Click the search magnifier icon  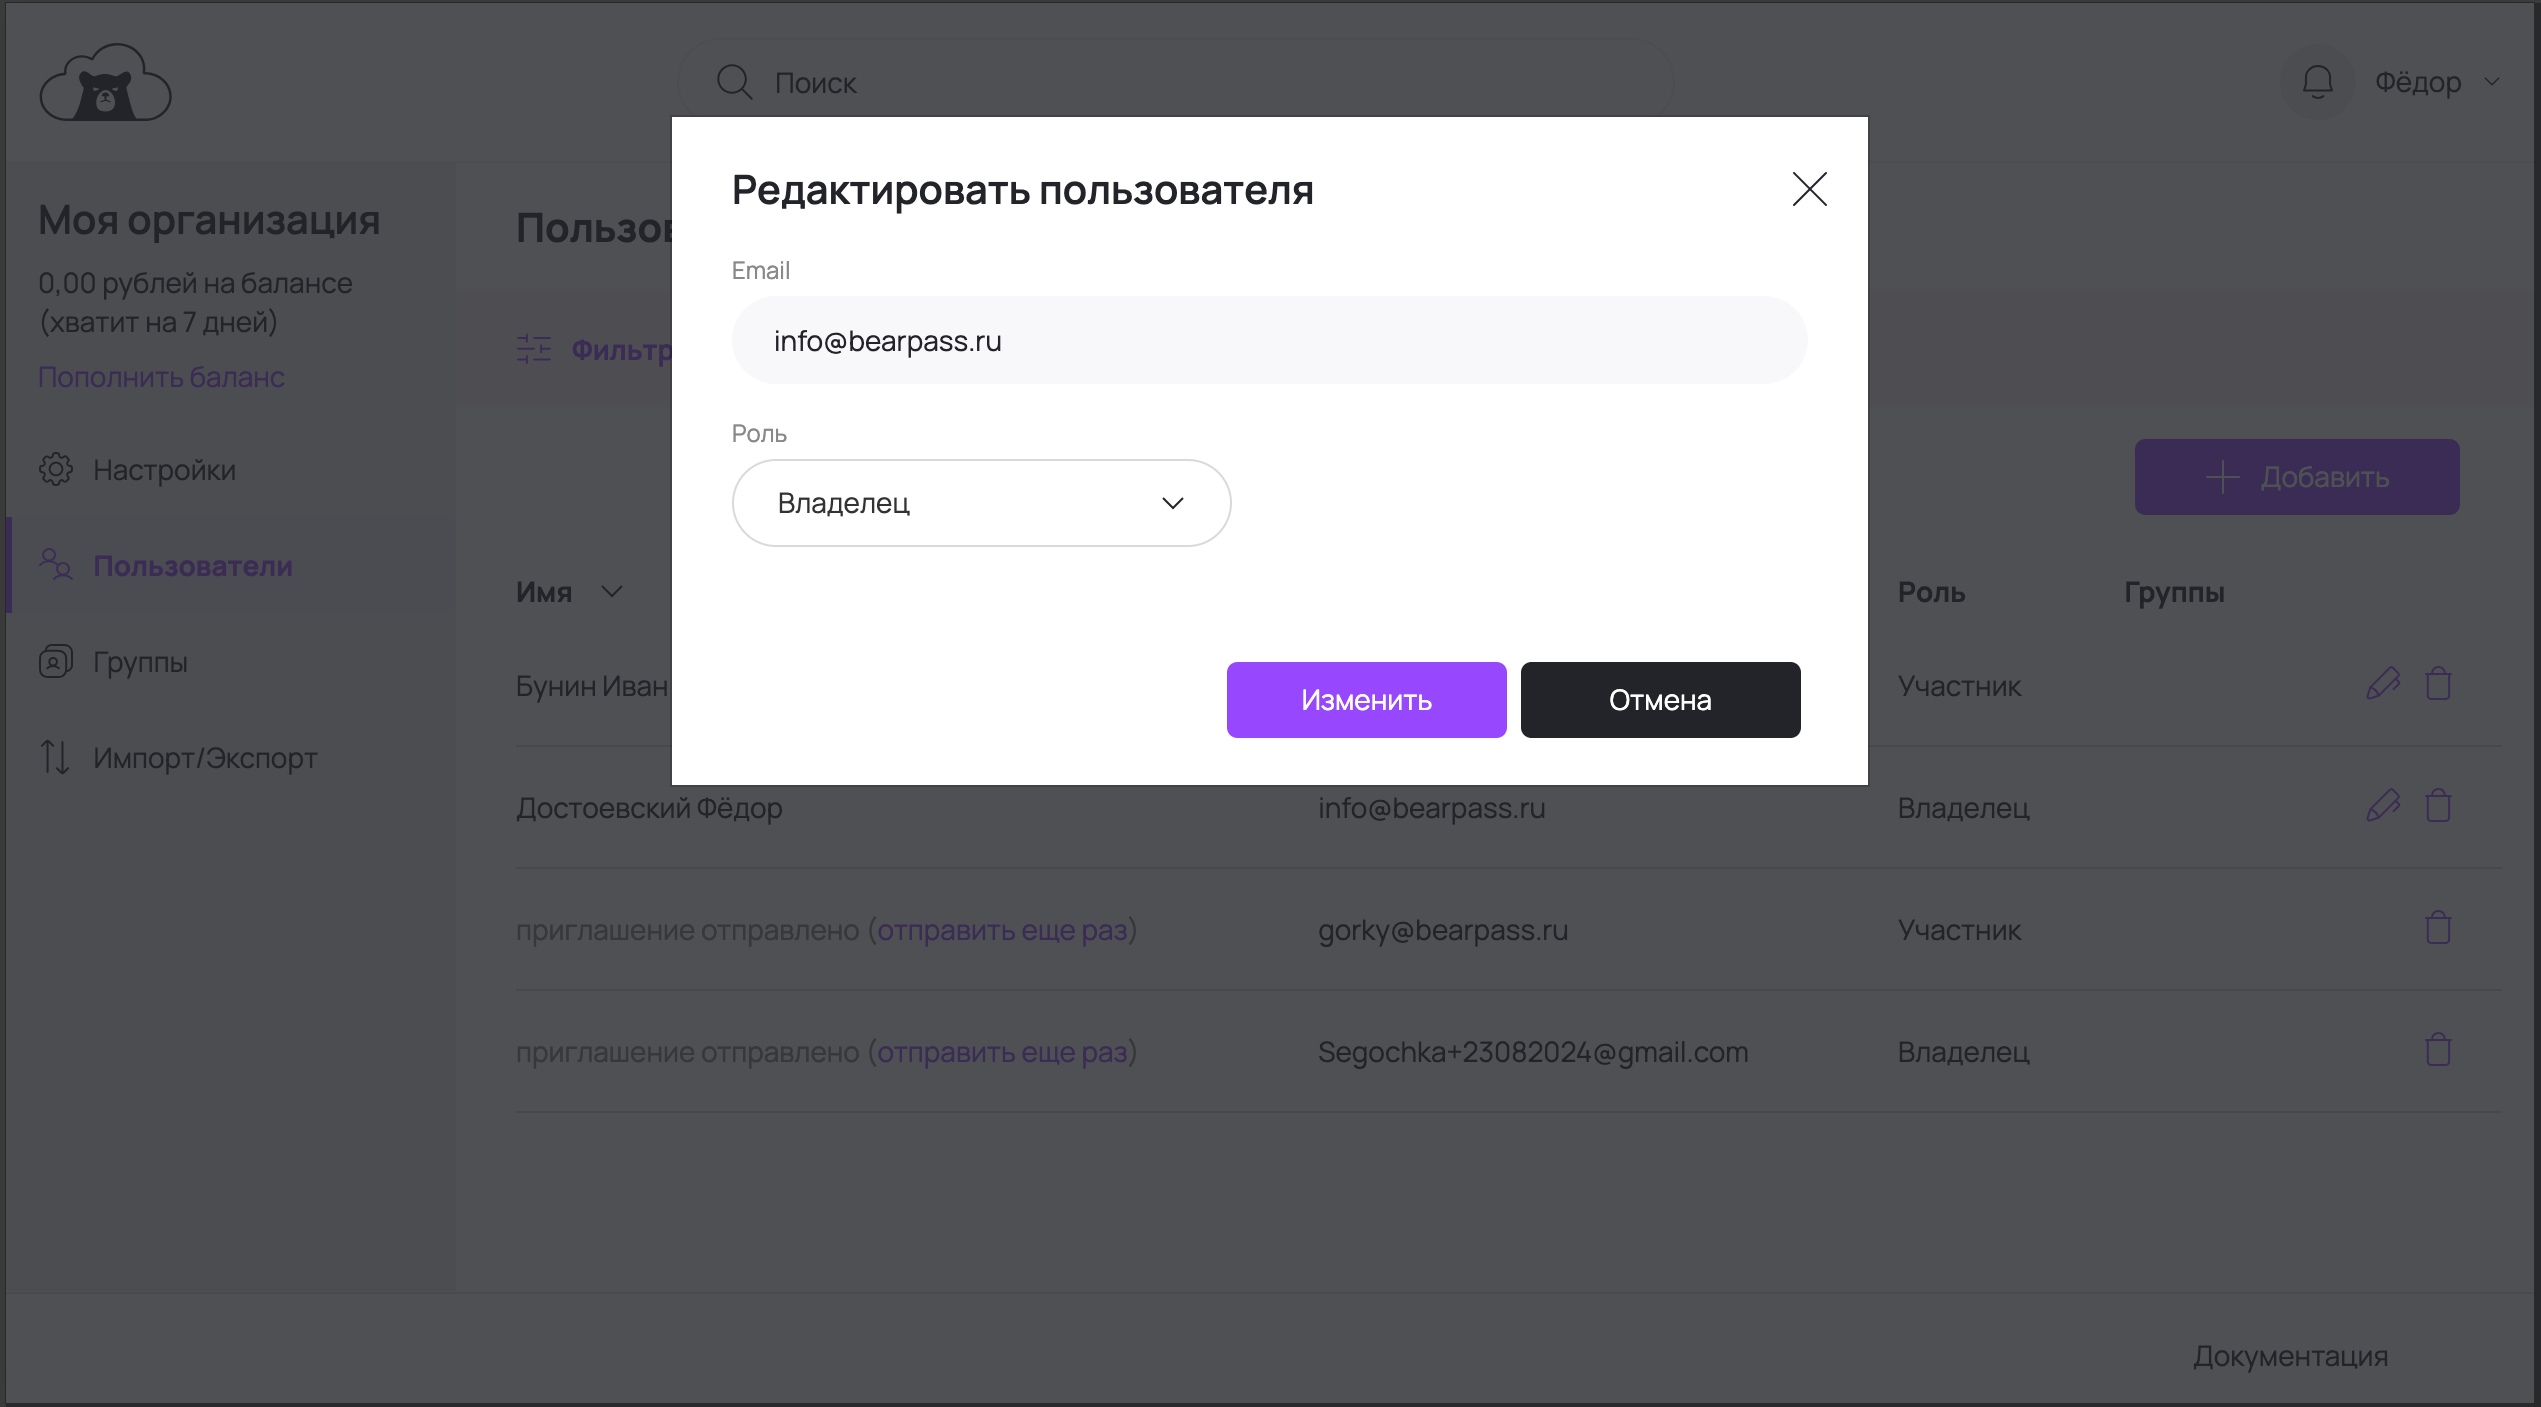point(734,82)
